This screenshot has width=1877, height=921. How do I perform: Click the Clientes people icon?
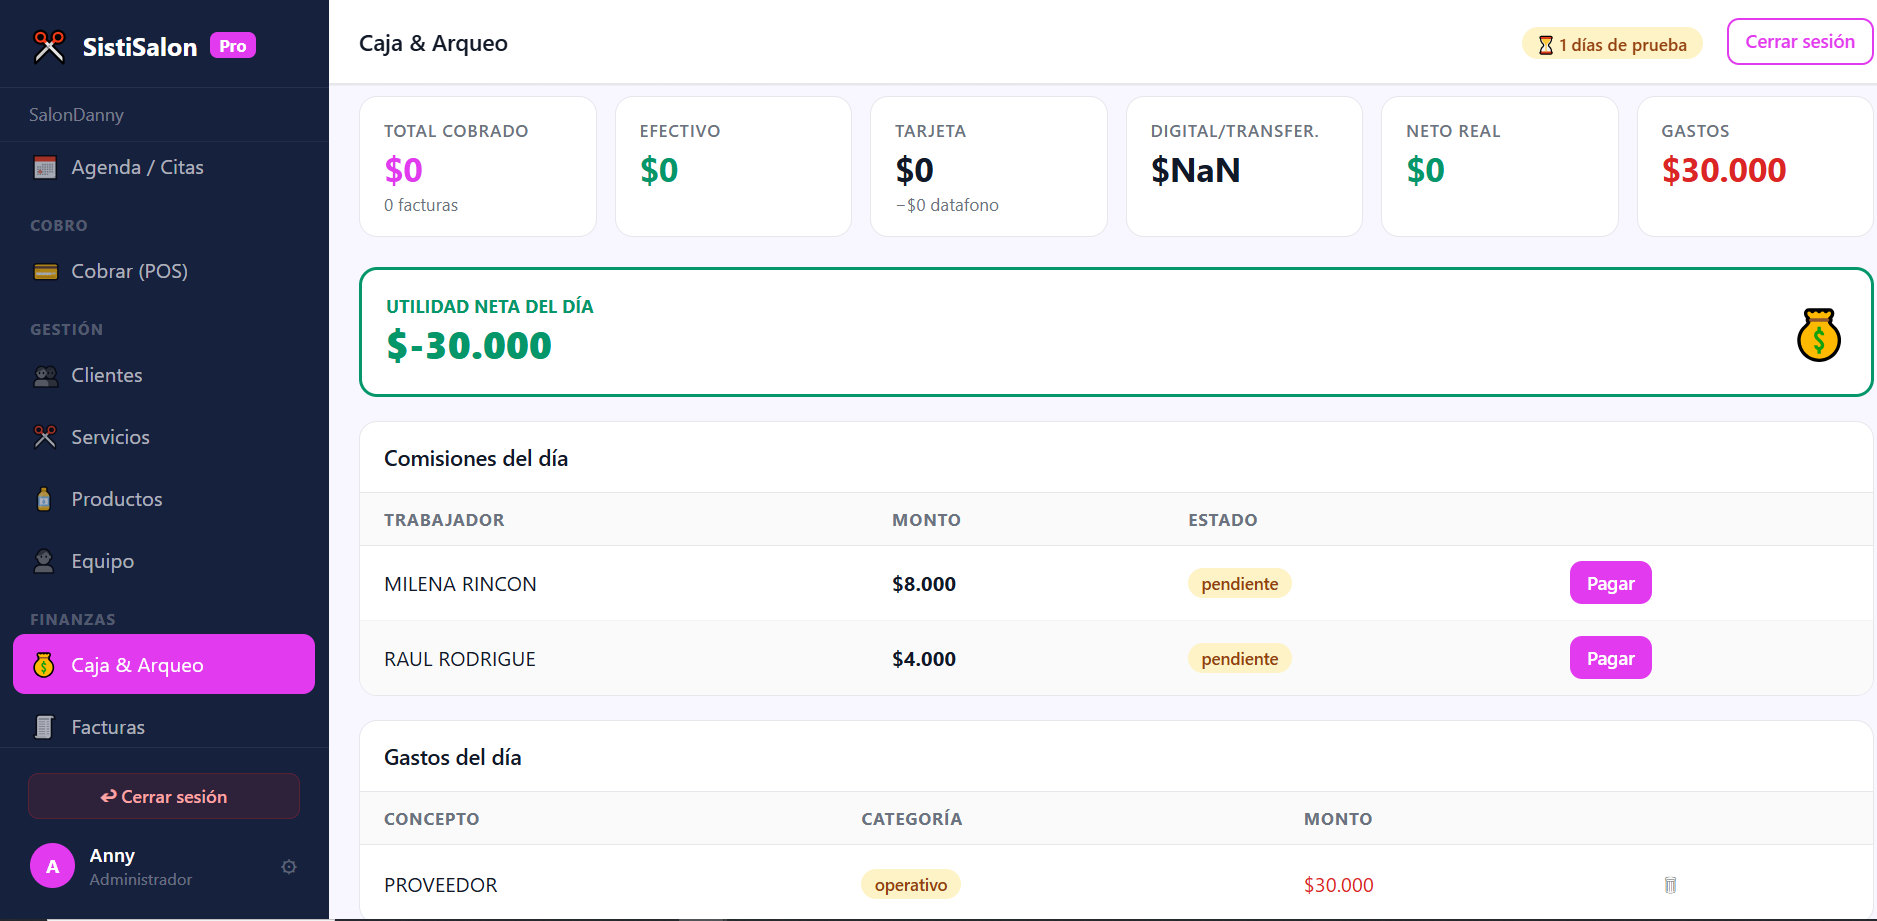click(x=45, y=376)
